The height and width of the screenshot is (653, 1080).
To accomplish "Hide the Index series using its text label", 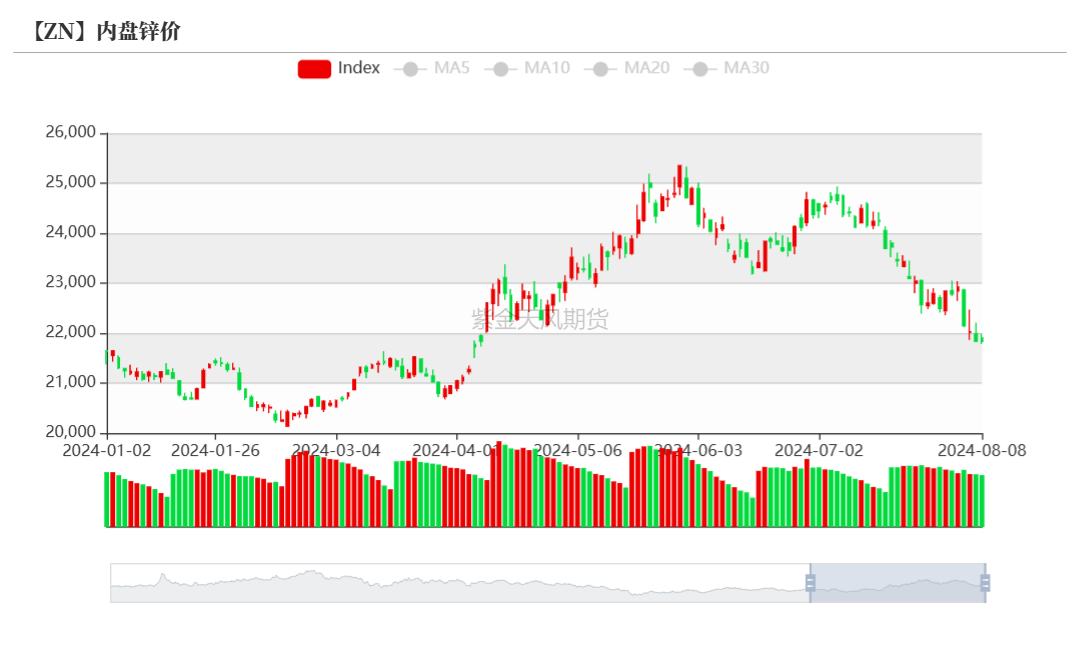I will [x=359, y=68].
